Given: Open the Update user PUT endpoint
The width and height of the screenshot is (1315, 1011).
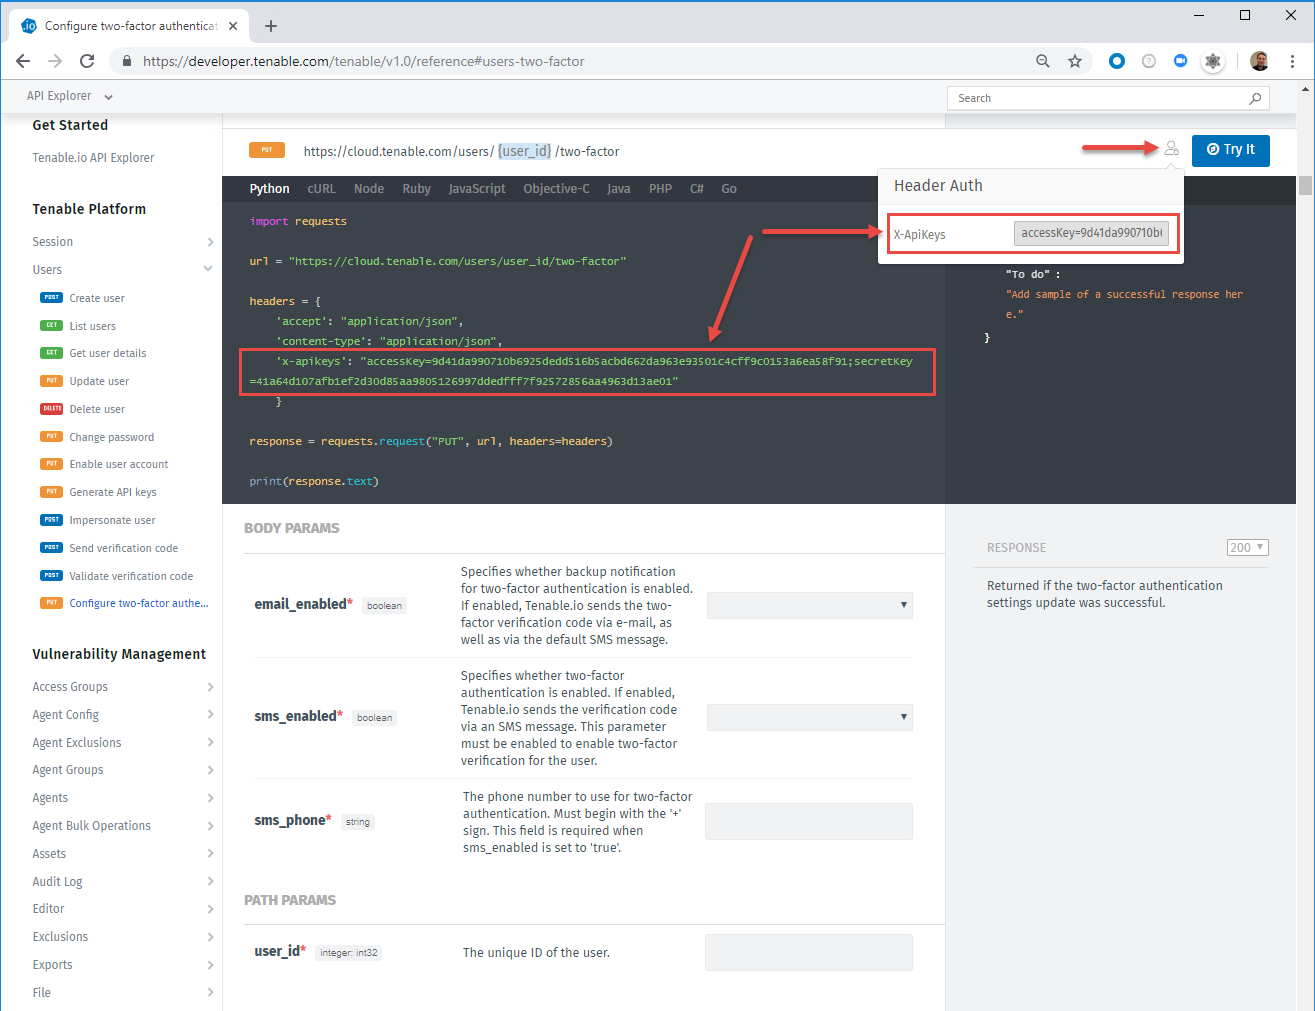Looking at the screenshot, I should pyautogui.click(x=99, y=381).
